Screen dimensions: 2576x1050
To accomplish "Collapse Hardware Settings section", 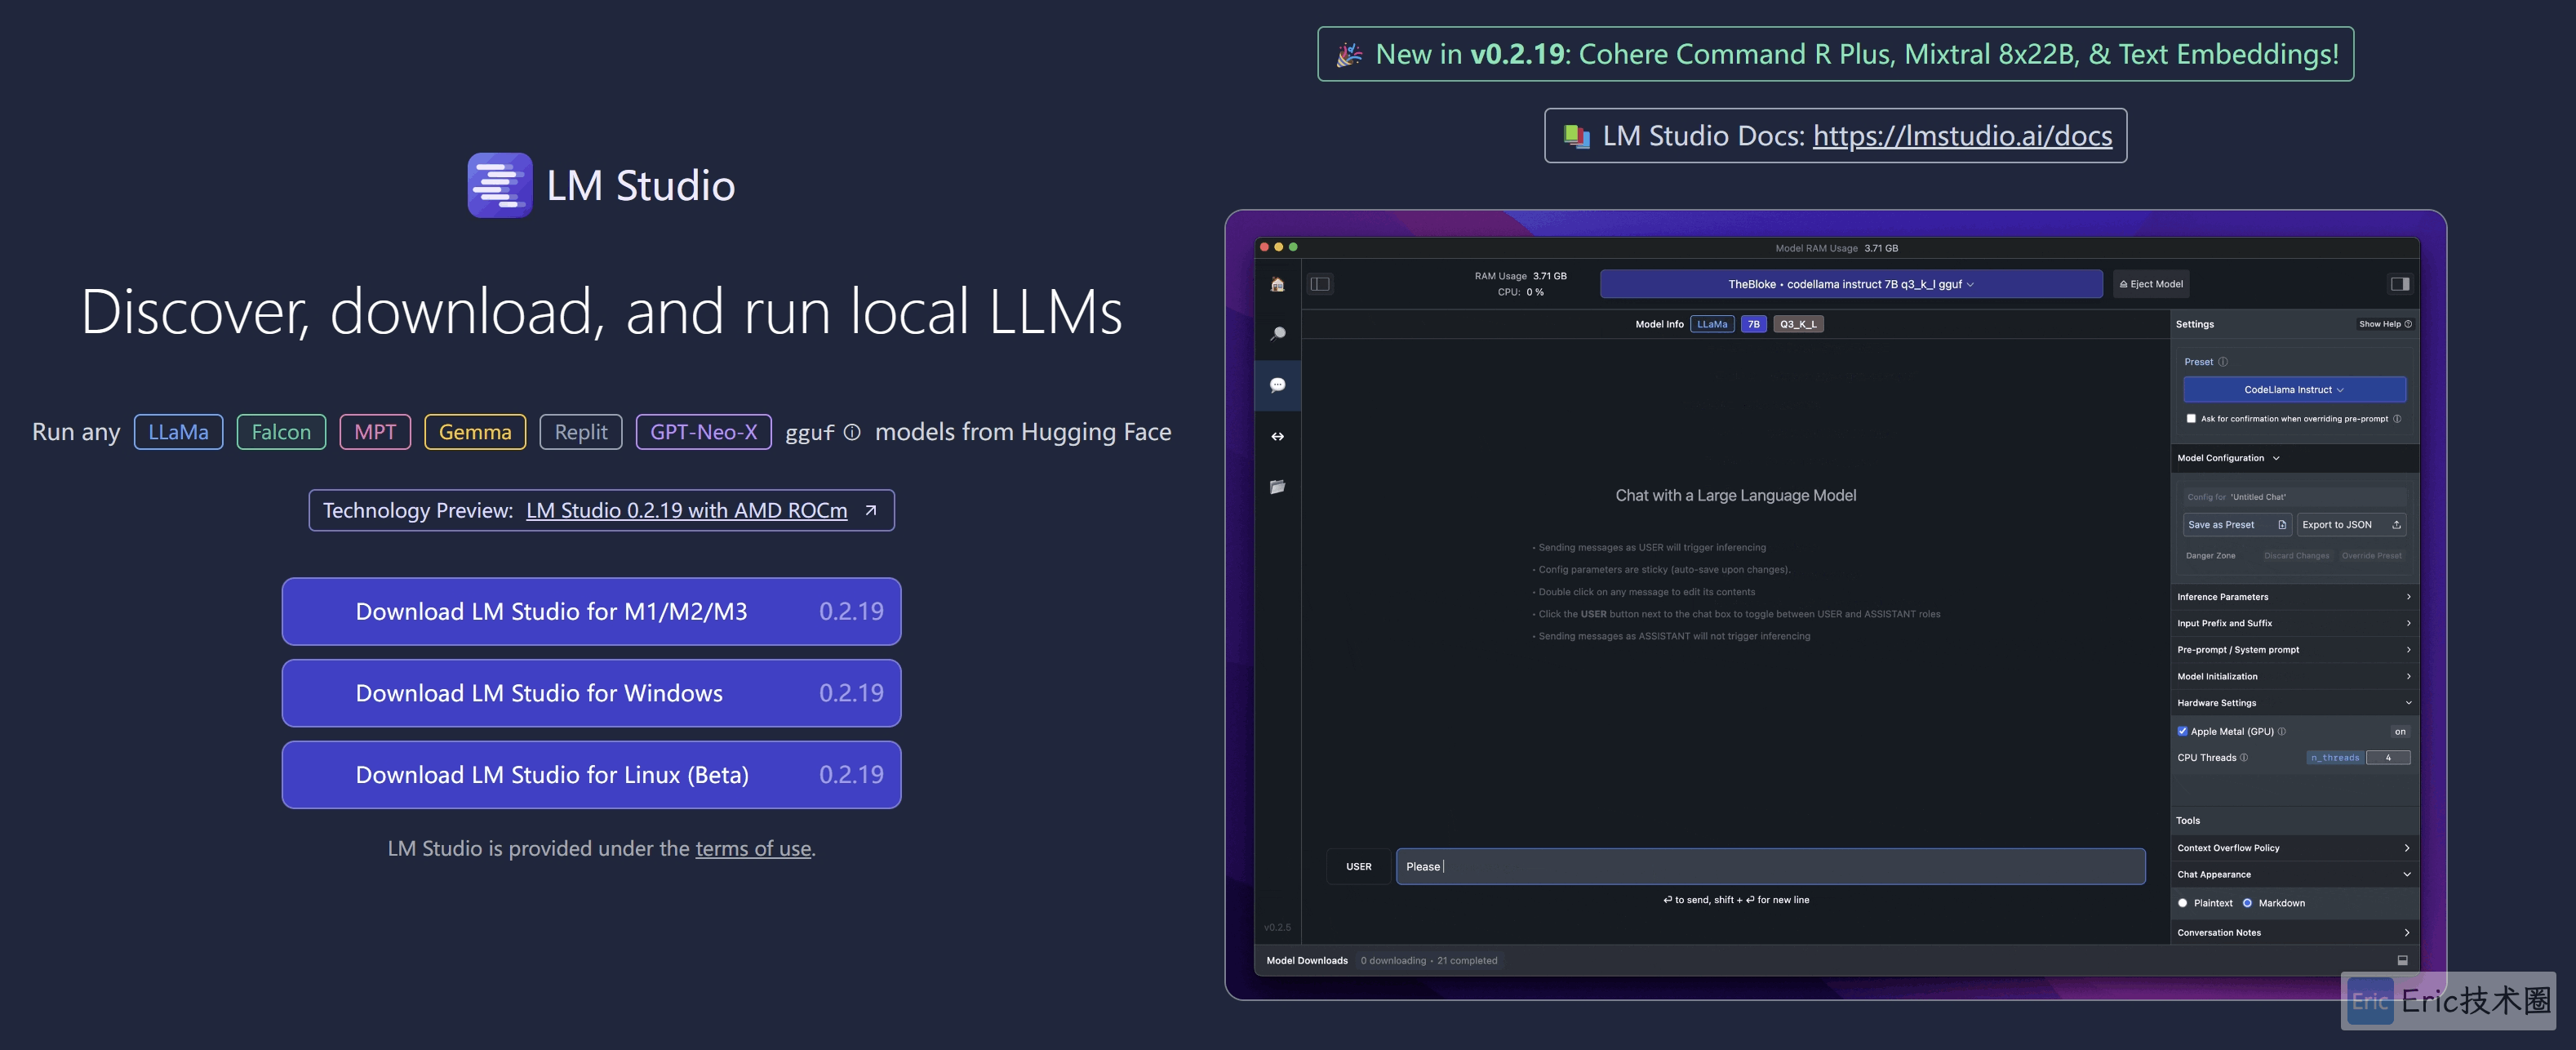I will coord(2294,703).
